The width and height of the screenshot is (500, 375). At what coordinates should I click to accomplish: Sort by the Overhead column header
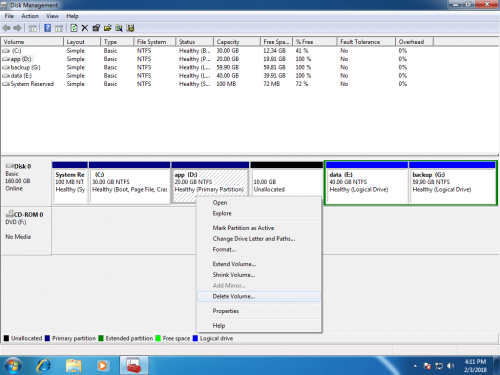click(x=414, y=42)
